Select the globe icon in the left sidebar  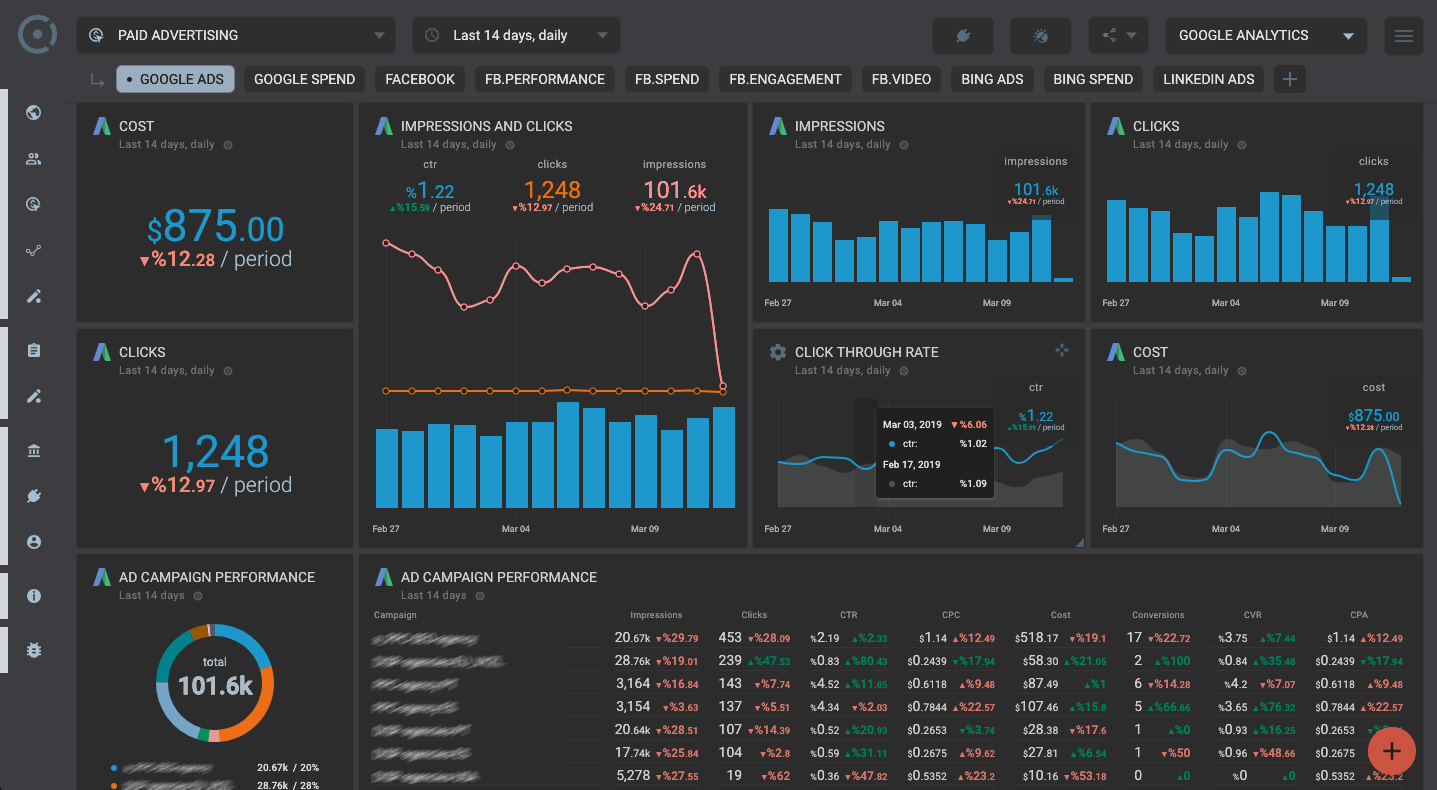[33, 113]
